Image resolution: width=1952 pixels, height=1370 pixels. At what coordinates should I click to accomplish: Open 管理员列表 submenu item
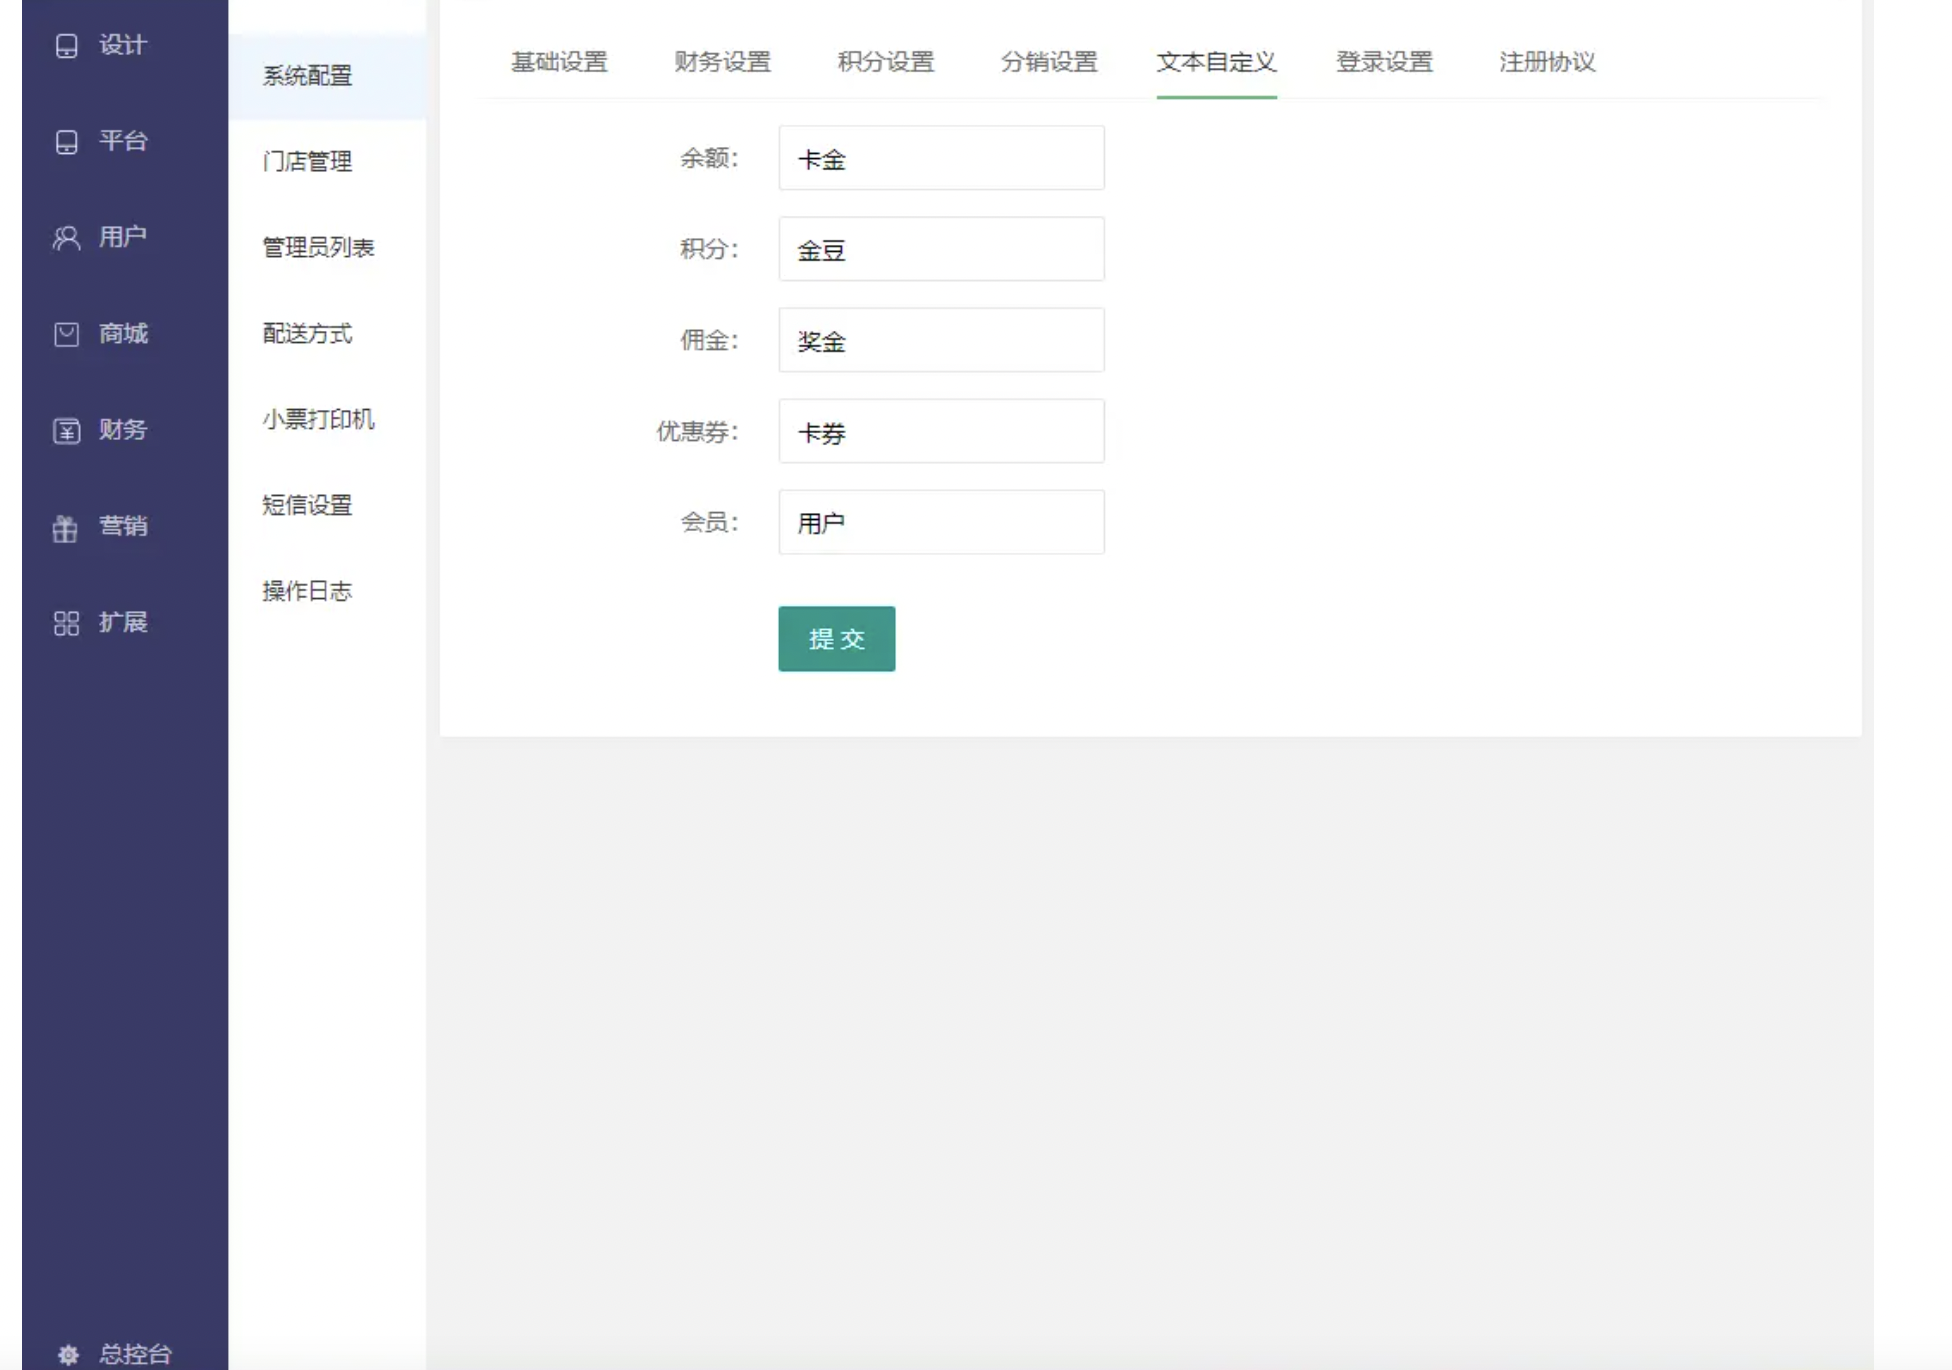tap(318, 248)
